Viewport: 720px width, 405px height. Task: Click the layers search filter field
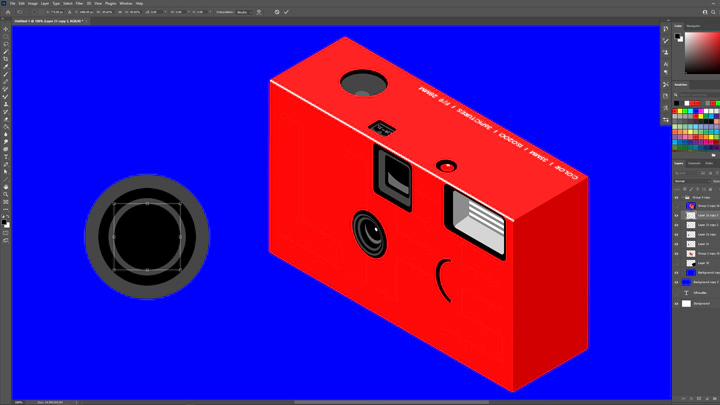(686, 173)
